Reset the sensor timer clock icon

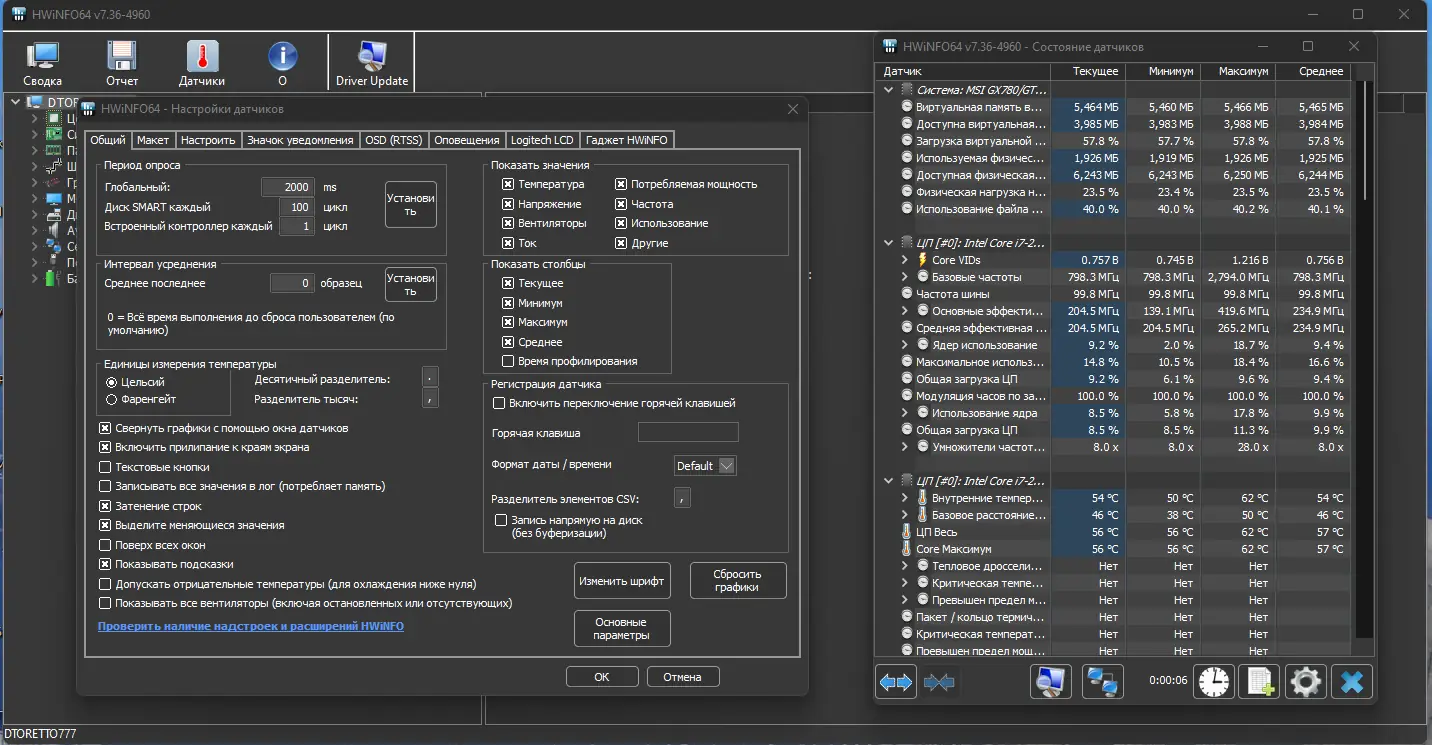point(1214,682)
